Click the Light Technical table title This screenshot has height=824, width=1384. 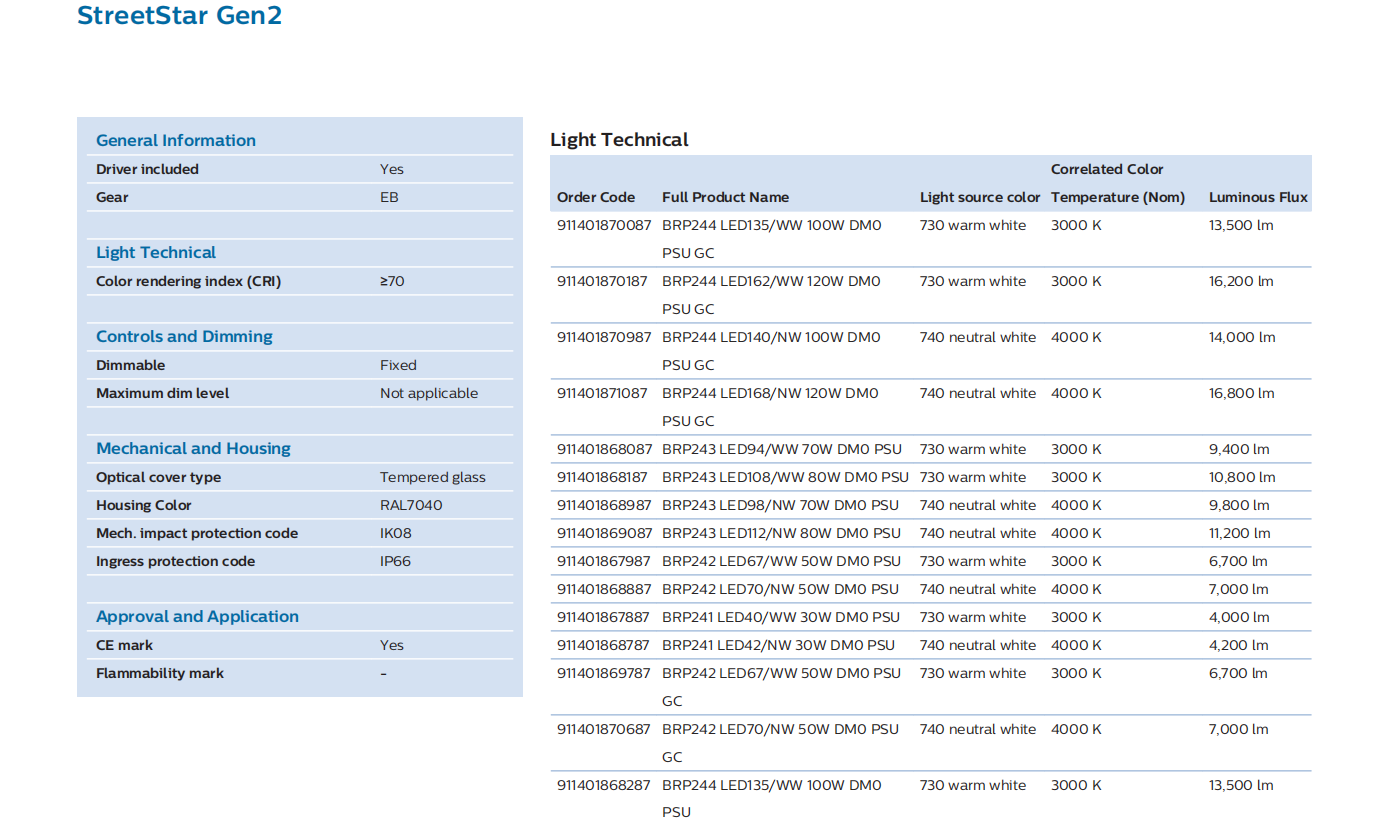[619, 140]
